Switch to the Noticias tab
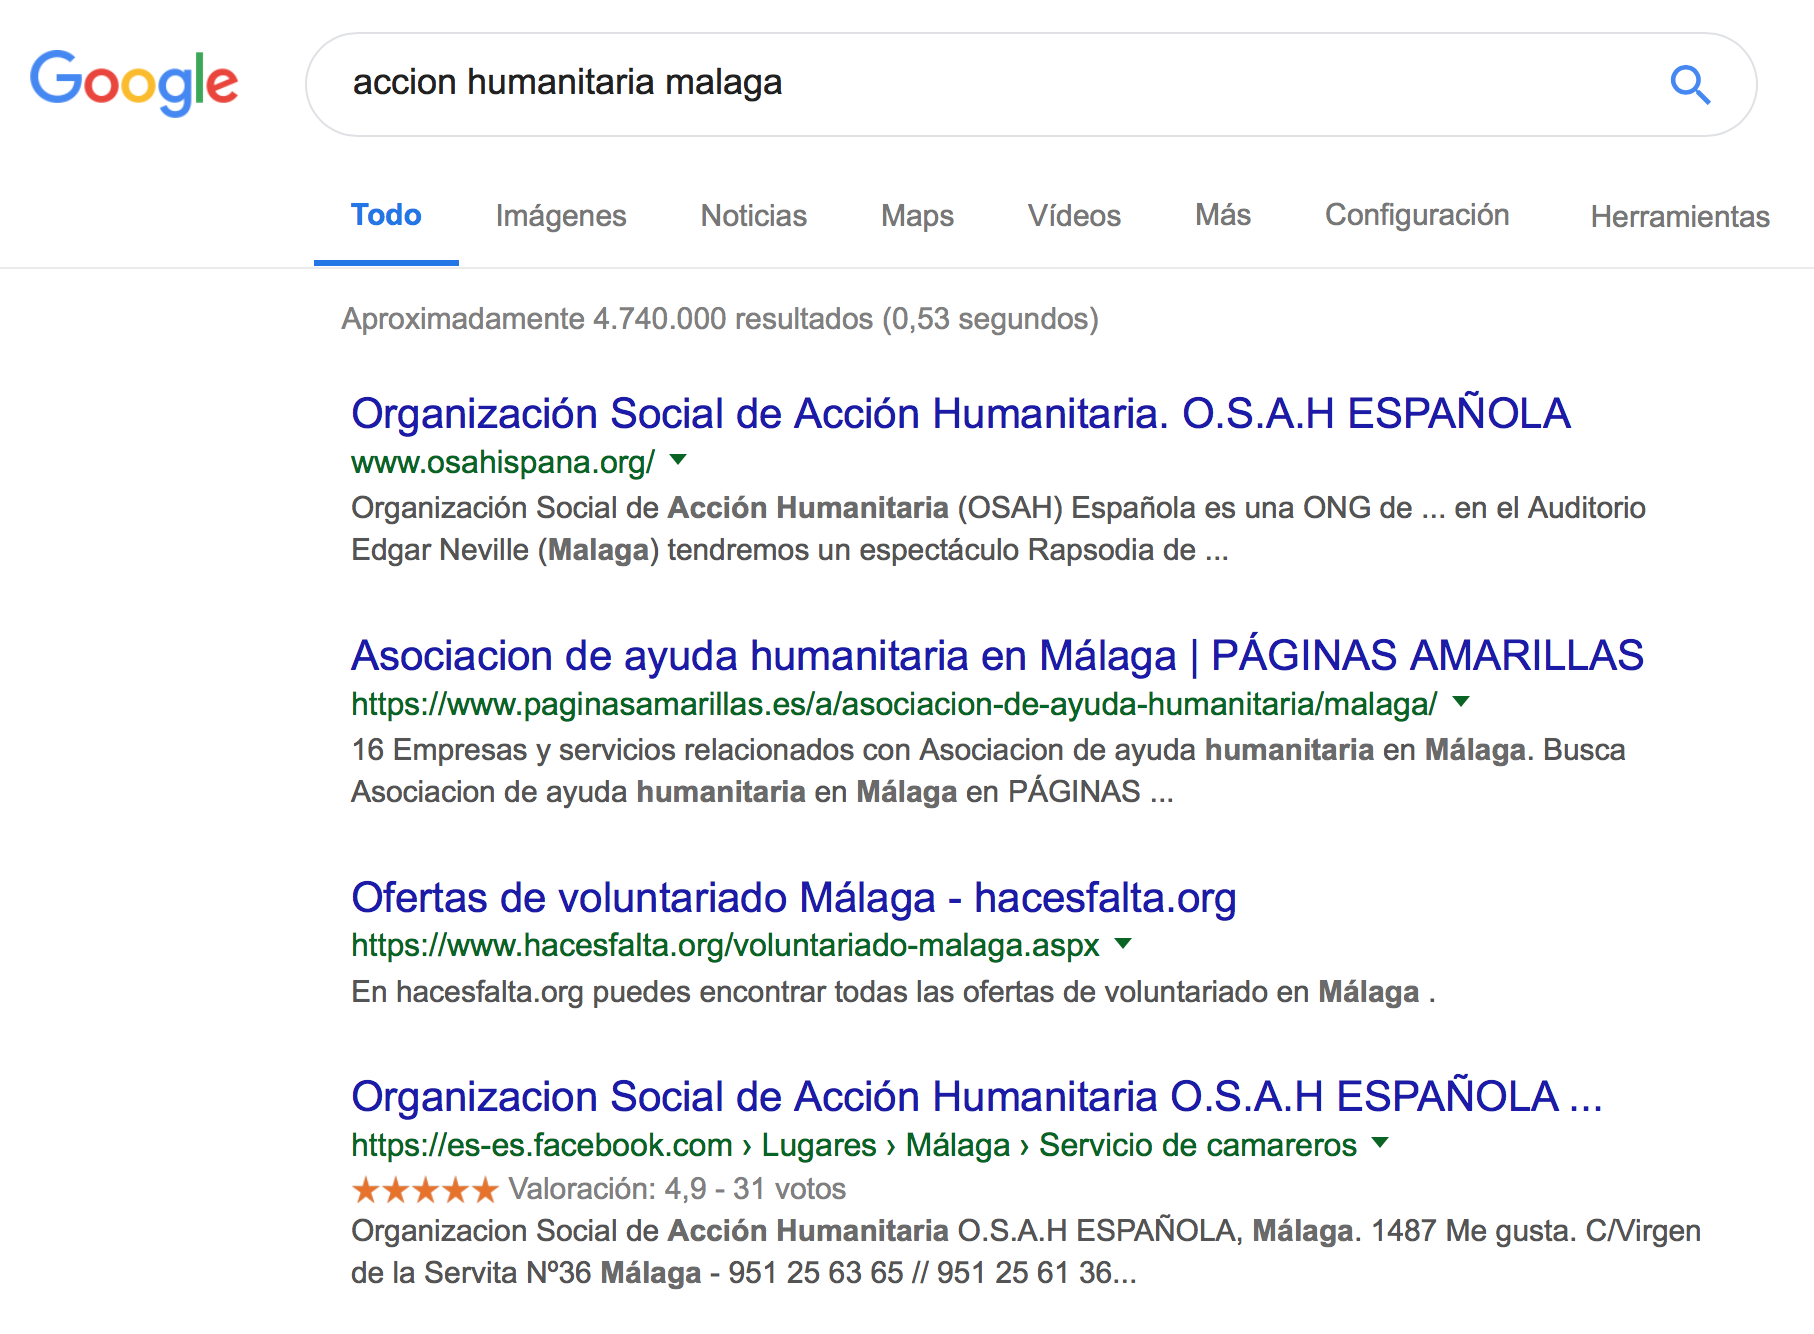This screenshot has width=1814, height=1334. tap(754, 216)
